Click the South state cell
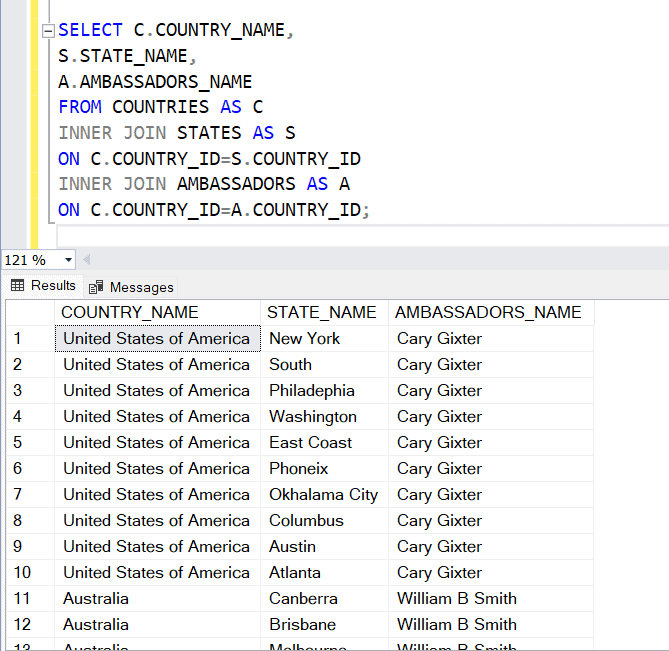669x651 pixels. point(324,365)
